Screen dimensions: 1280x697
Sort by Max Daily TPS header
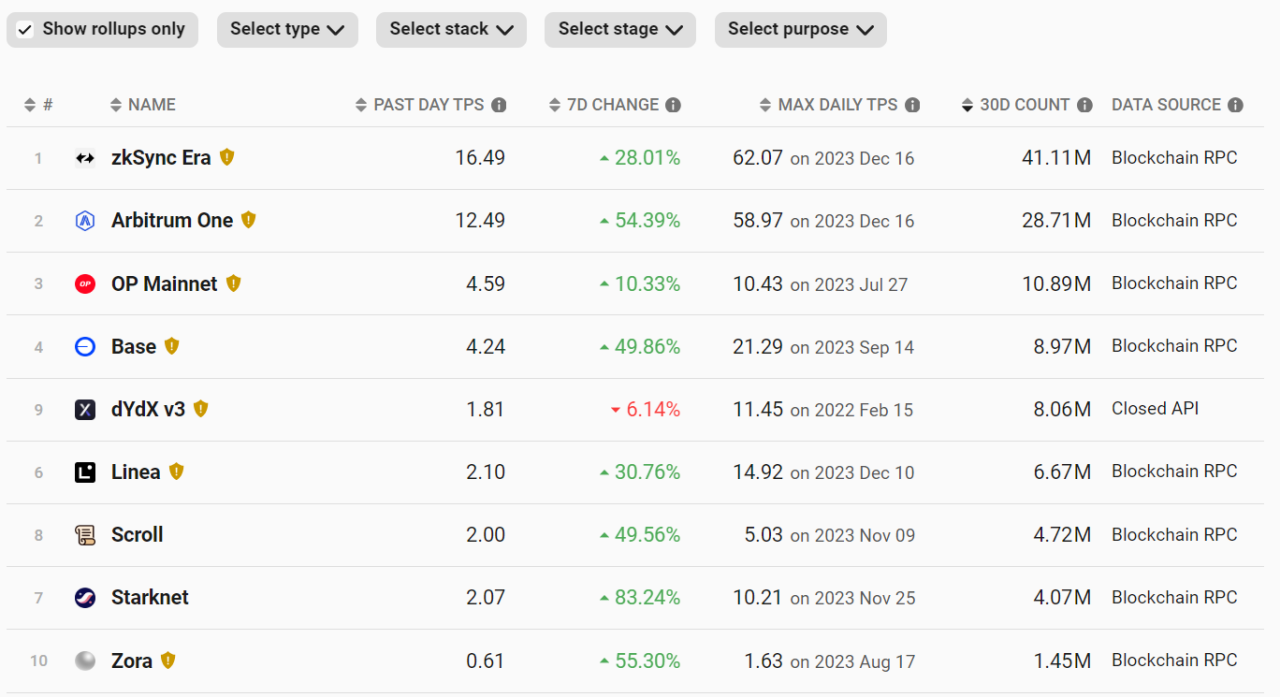[837, 105]
